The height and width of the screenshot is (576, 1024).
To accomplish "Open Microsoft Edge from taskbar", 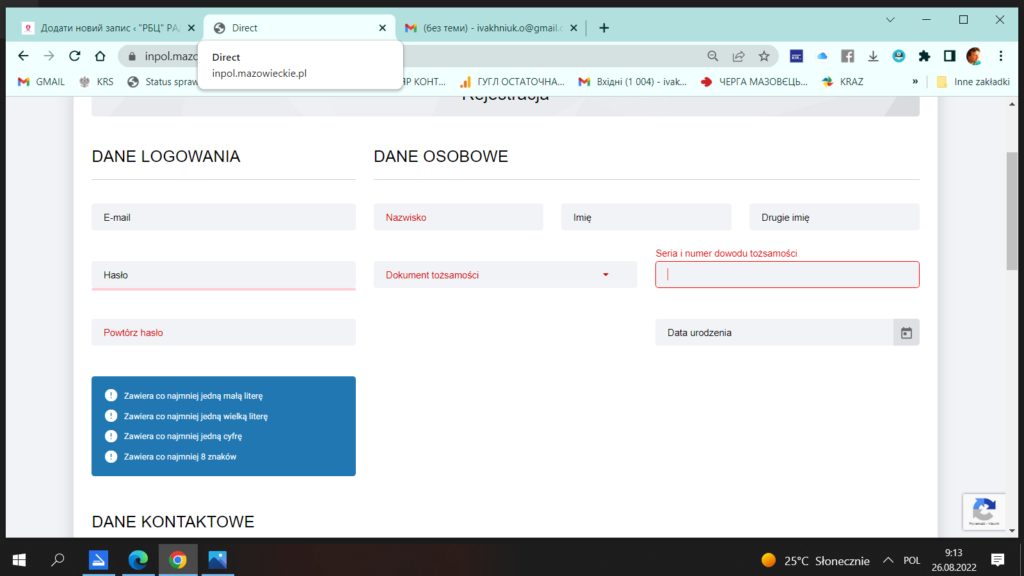I will point(138,560).
